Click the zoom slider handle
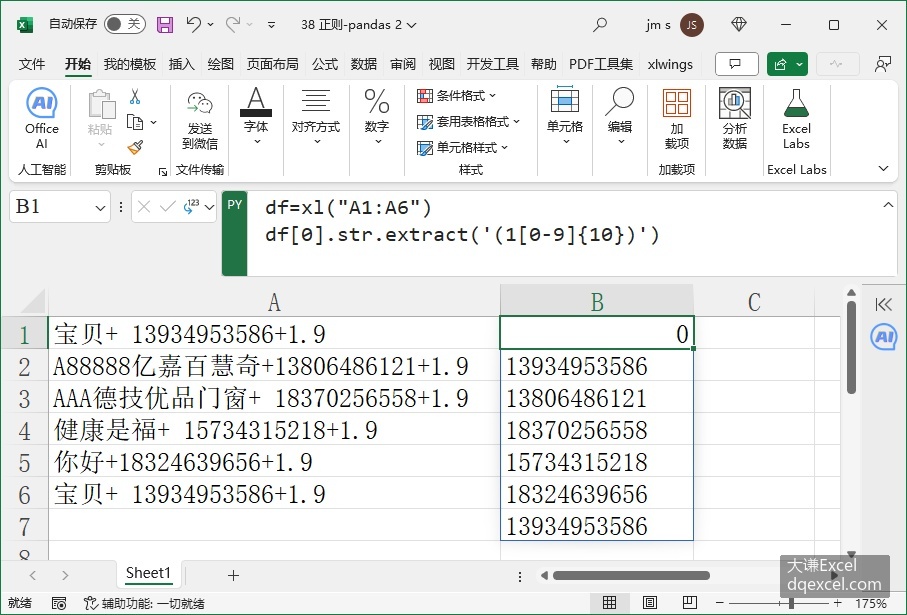907x615 pixels. tap(791, 603)
